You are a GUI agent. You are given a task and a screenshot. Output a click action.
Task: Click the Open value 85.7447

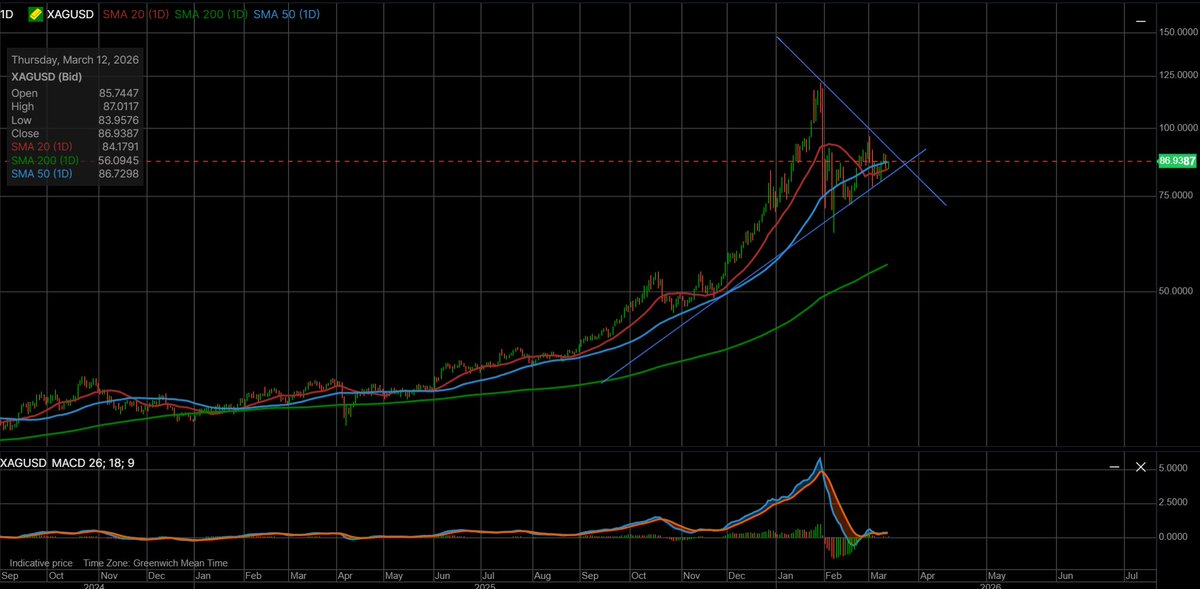pos(118,93)
